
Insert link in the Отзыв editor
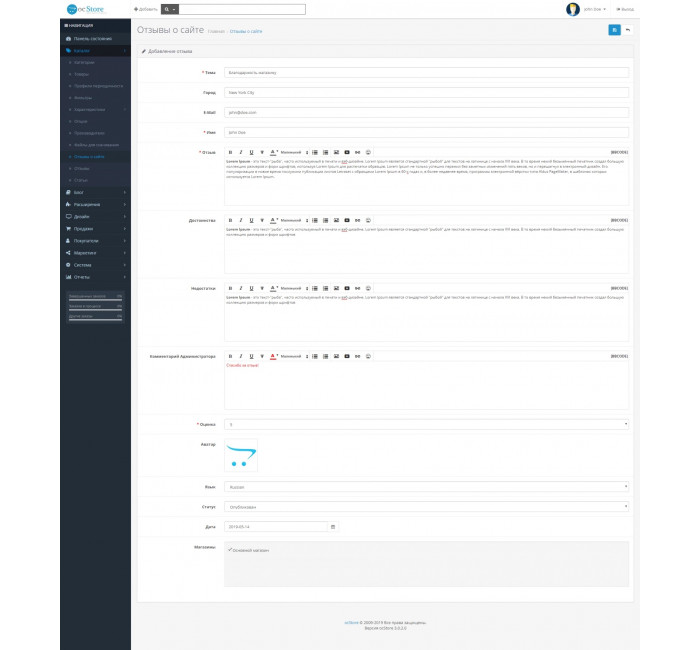[358, 152]
